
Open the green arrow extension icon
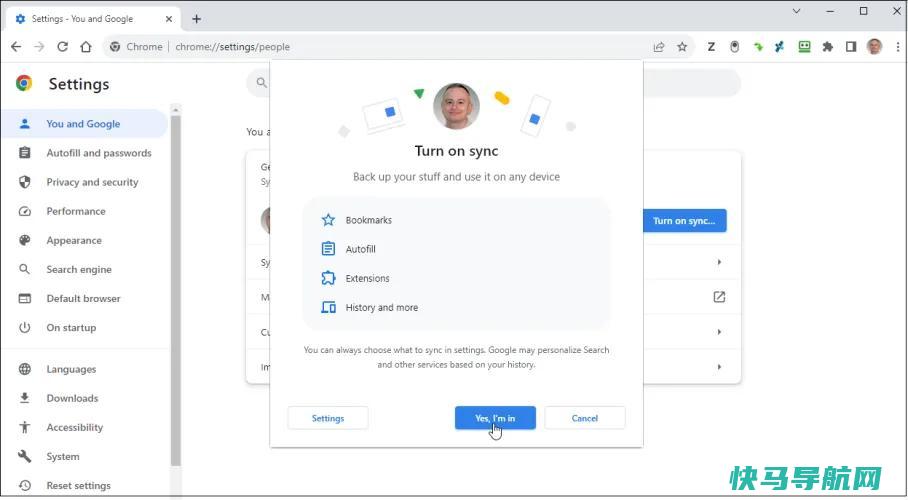[x=758, y=47]
